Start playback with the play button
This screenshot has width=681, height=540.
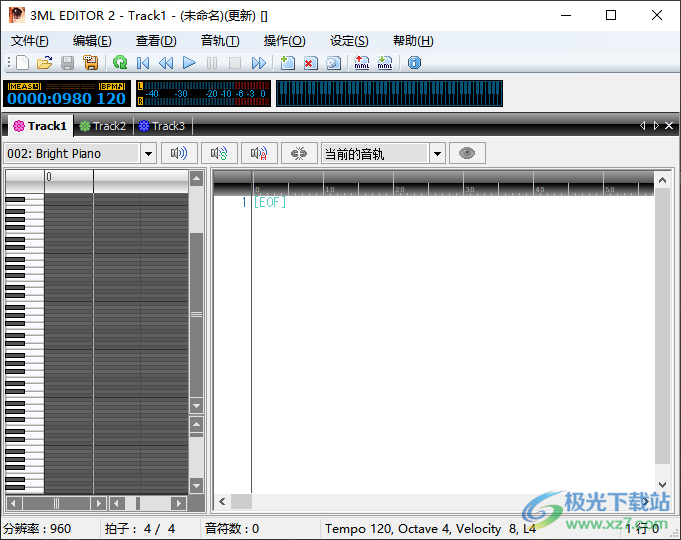(189, 63)
